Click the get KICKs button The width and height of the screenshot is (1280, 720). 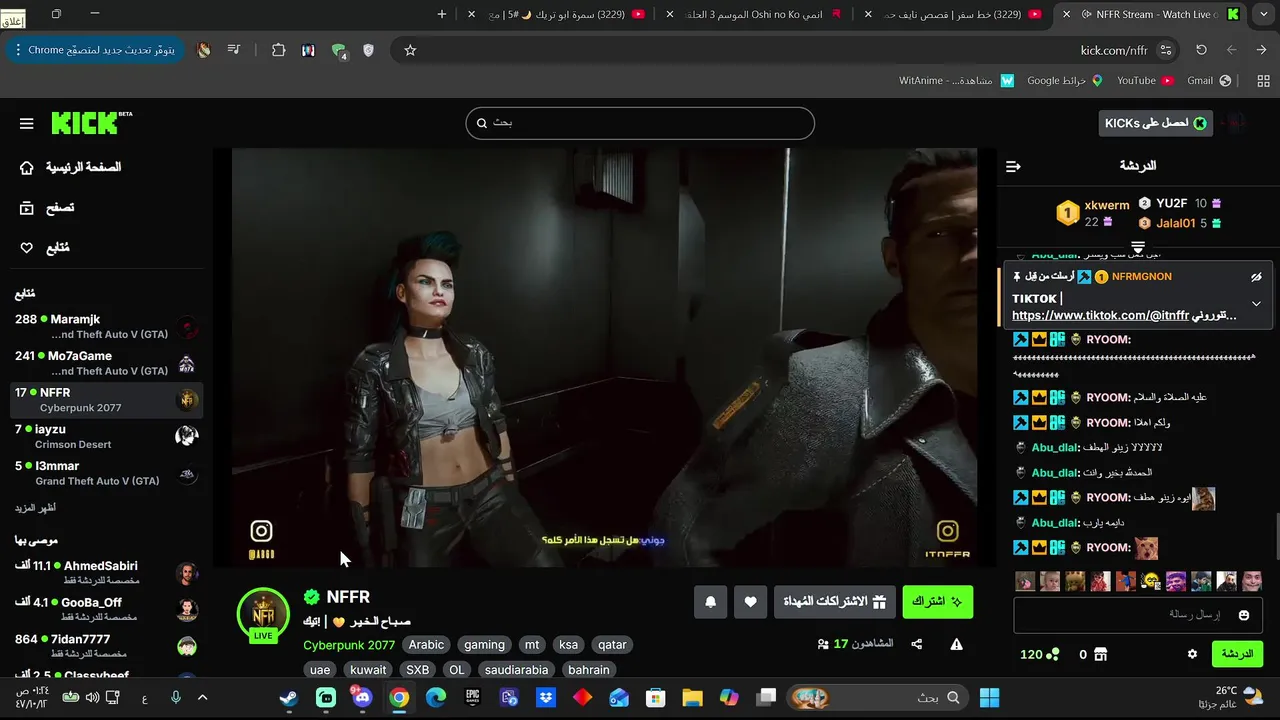[1155, 123]
